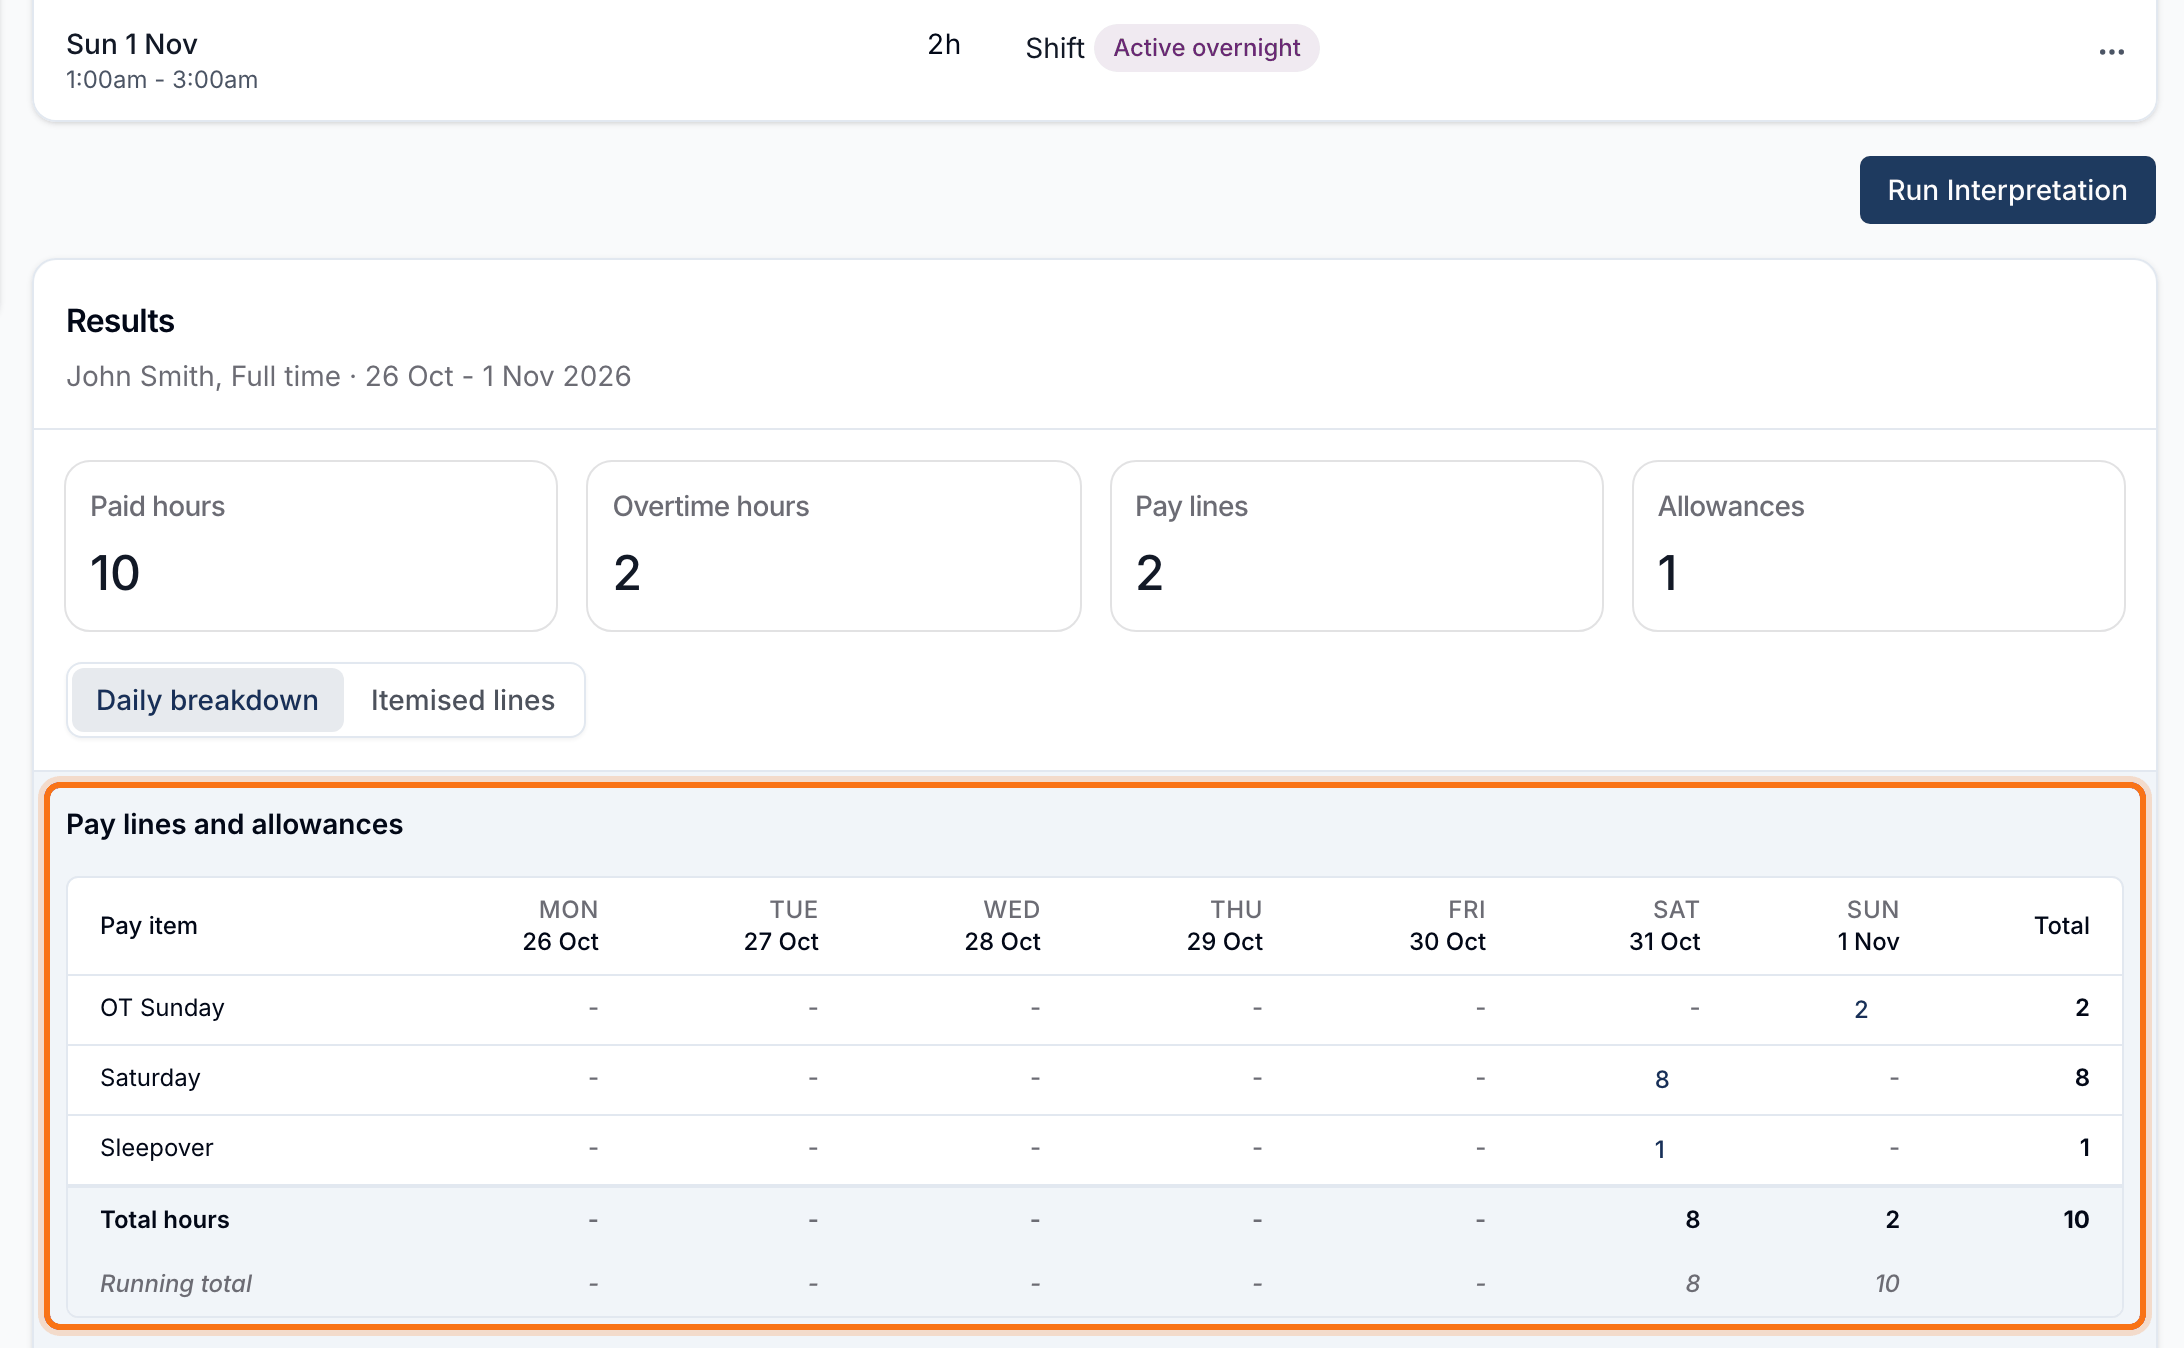Select the Daily breakdown tab
Viewport: 2184px width, 1348px height.
[207, 700]
